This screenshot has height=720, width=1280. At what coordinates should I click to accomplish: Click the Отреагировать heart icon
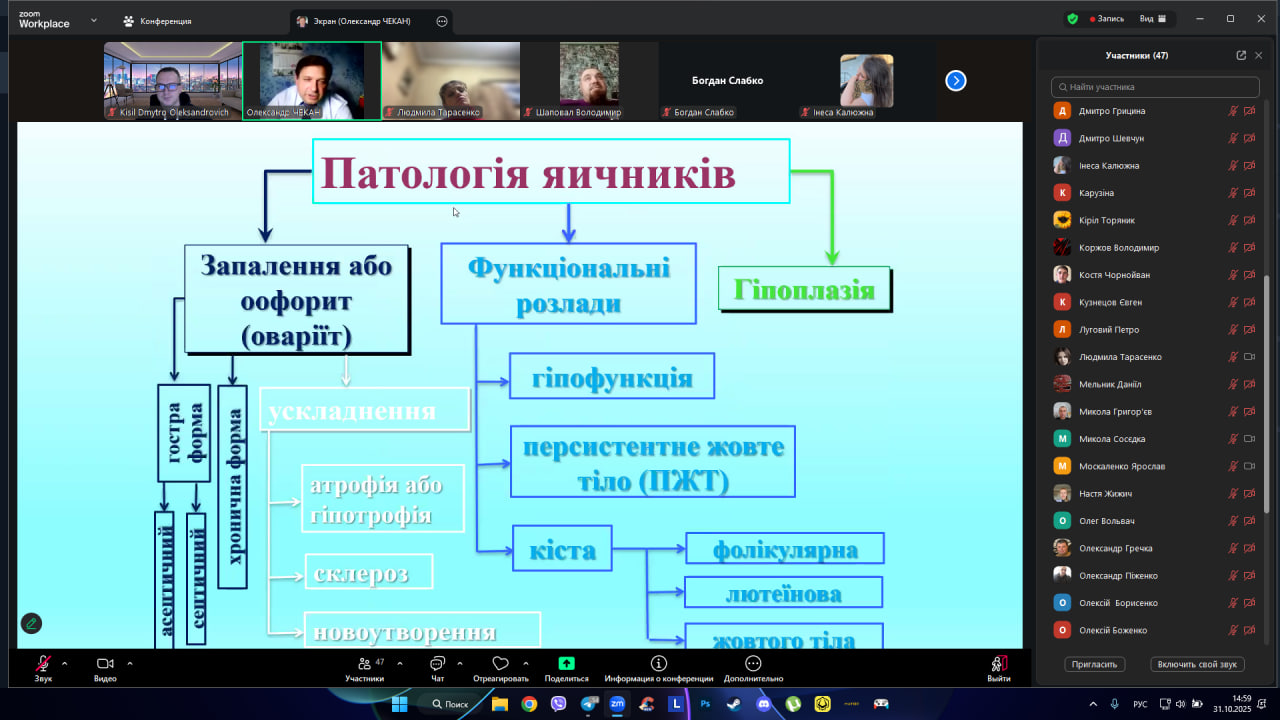500,664
